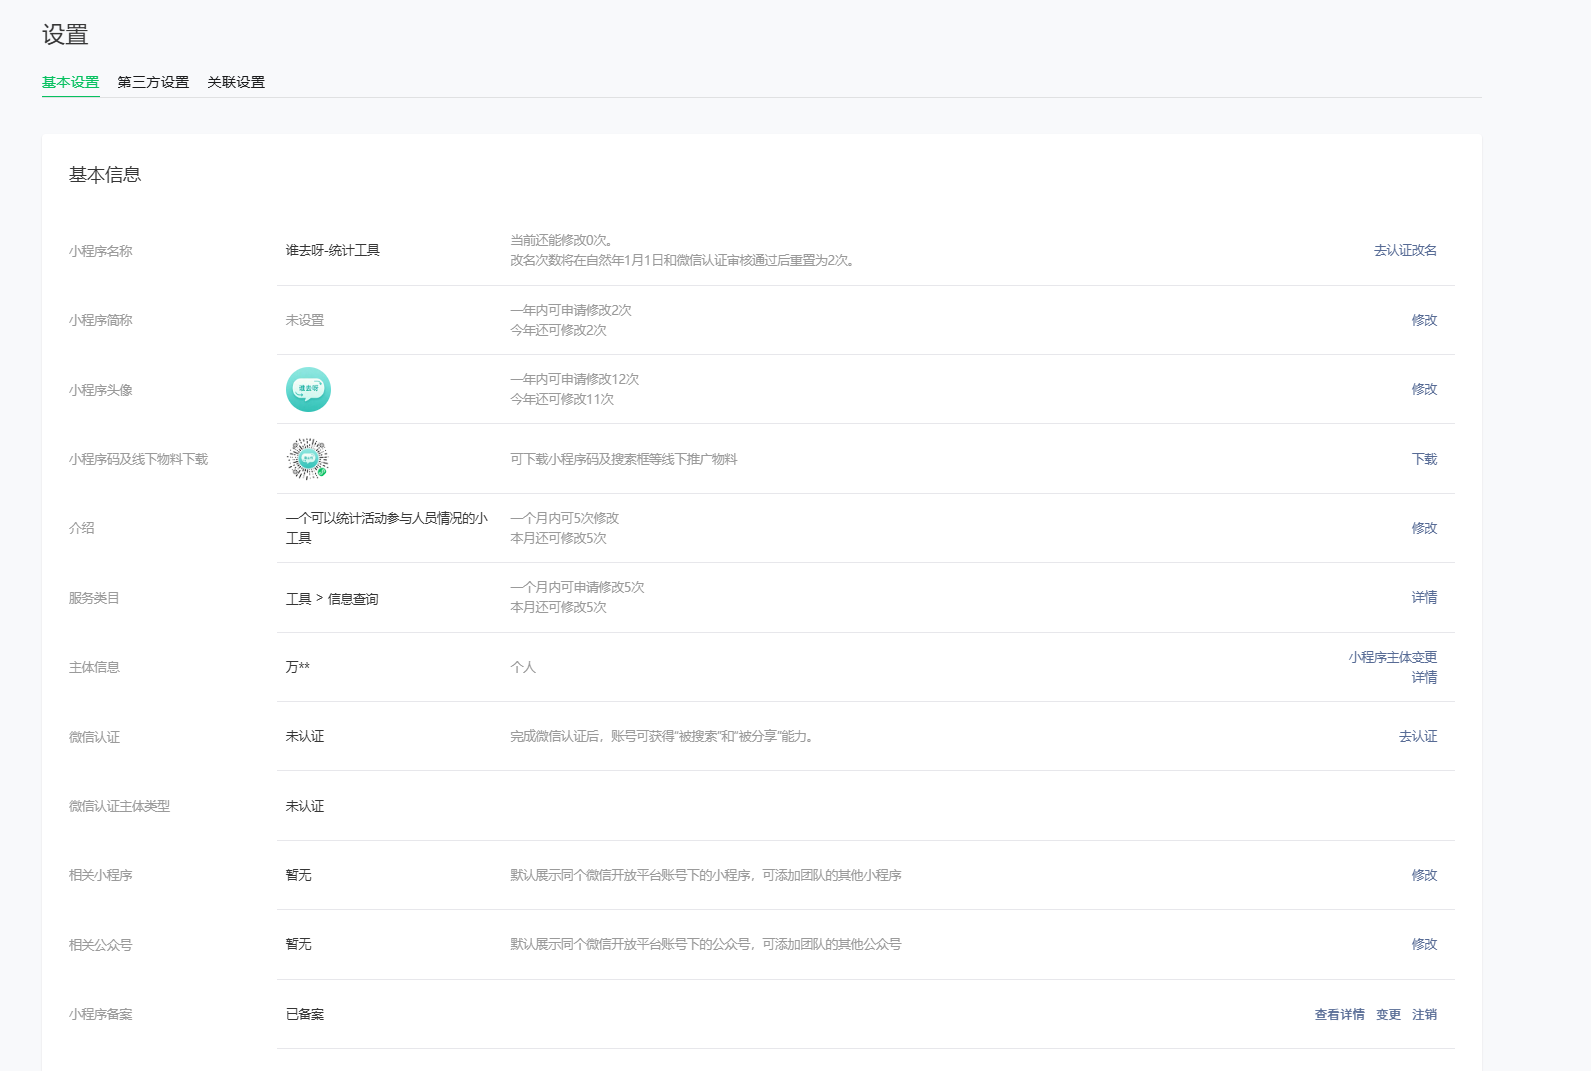The image size is (1591, 1071).
Task: Open the 关联设置 tab
Action: (236, 82)
